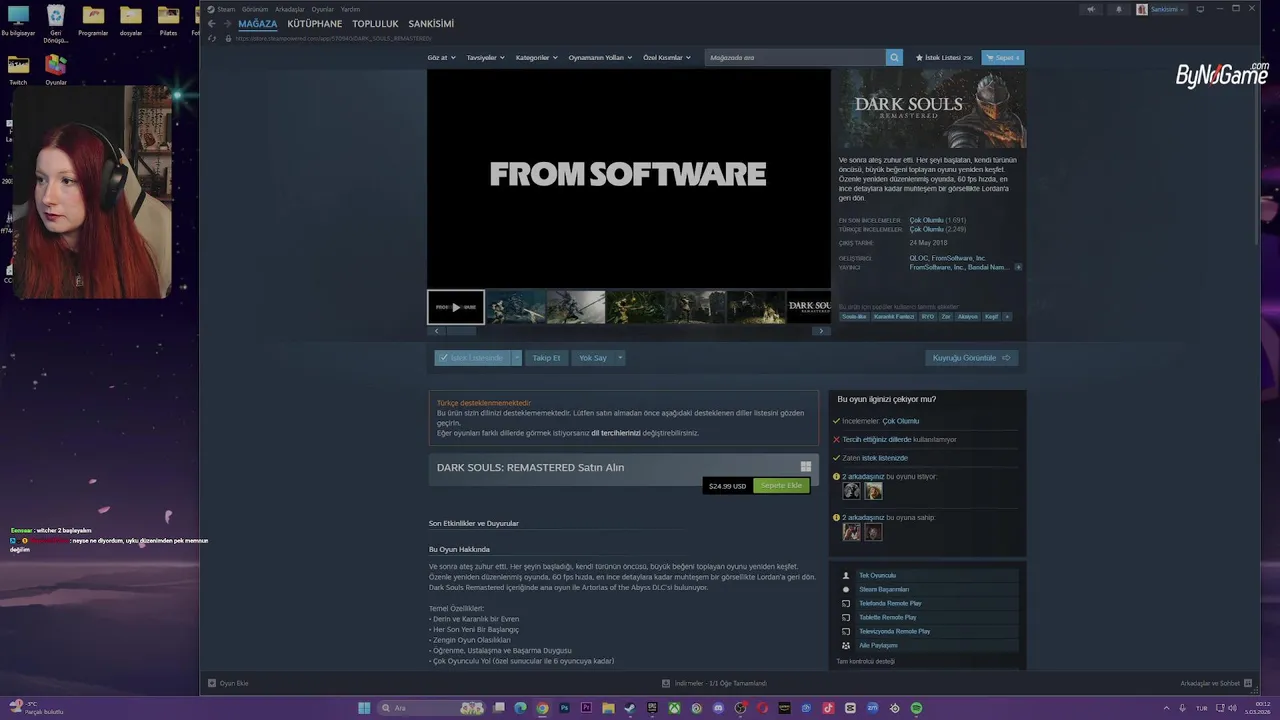Open the SANKISIMI profile tab
Viewport: 1280px width, 720px height.
click(x=431, y=24)
